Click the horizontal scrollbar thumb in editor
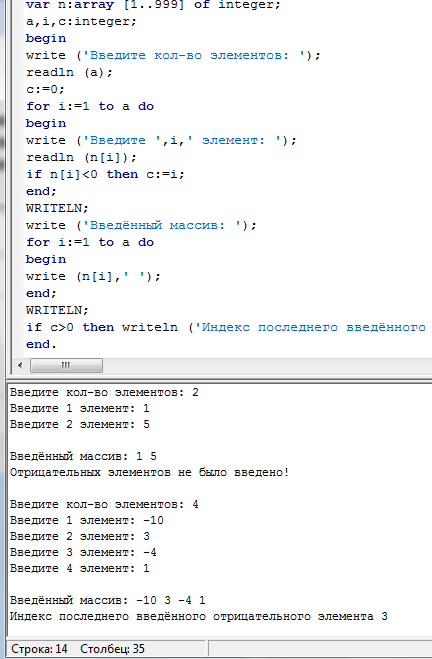The width and height of the screenshot is (432, 659). point(66,365)
